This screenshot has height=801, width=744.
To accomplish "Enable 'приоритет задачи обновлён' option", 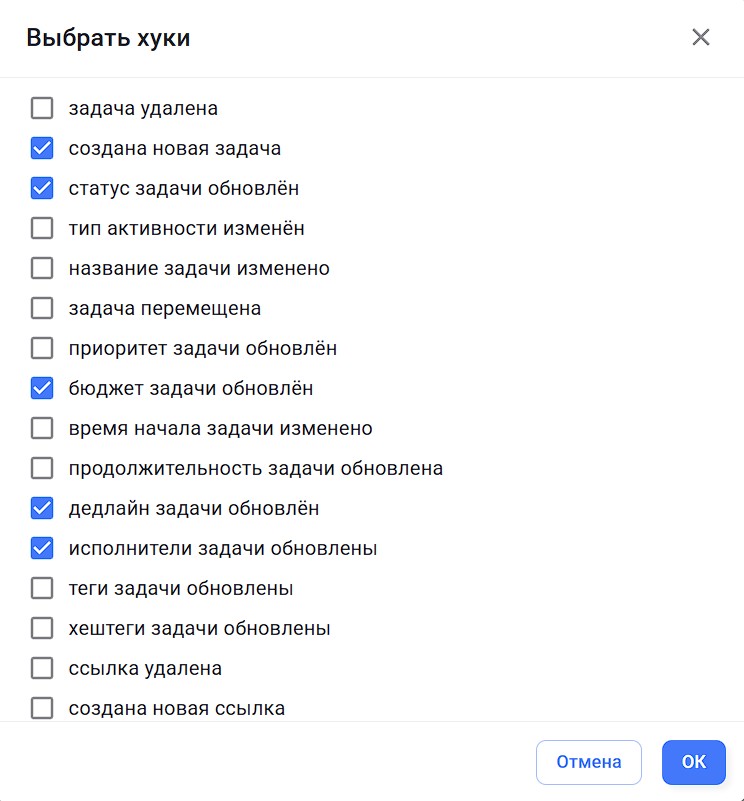I will click(x=42, y=348).
